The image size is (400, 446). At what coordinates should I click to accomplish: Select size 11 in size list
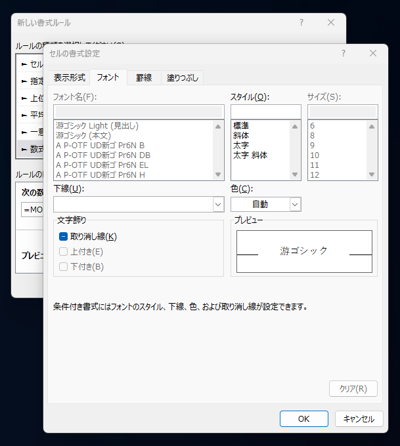(x=314, y=165)
